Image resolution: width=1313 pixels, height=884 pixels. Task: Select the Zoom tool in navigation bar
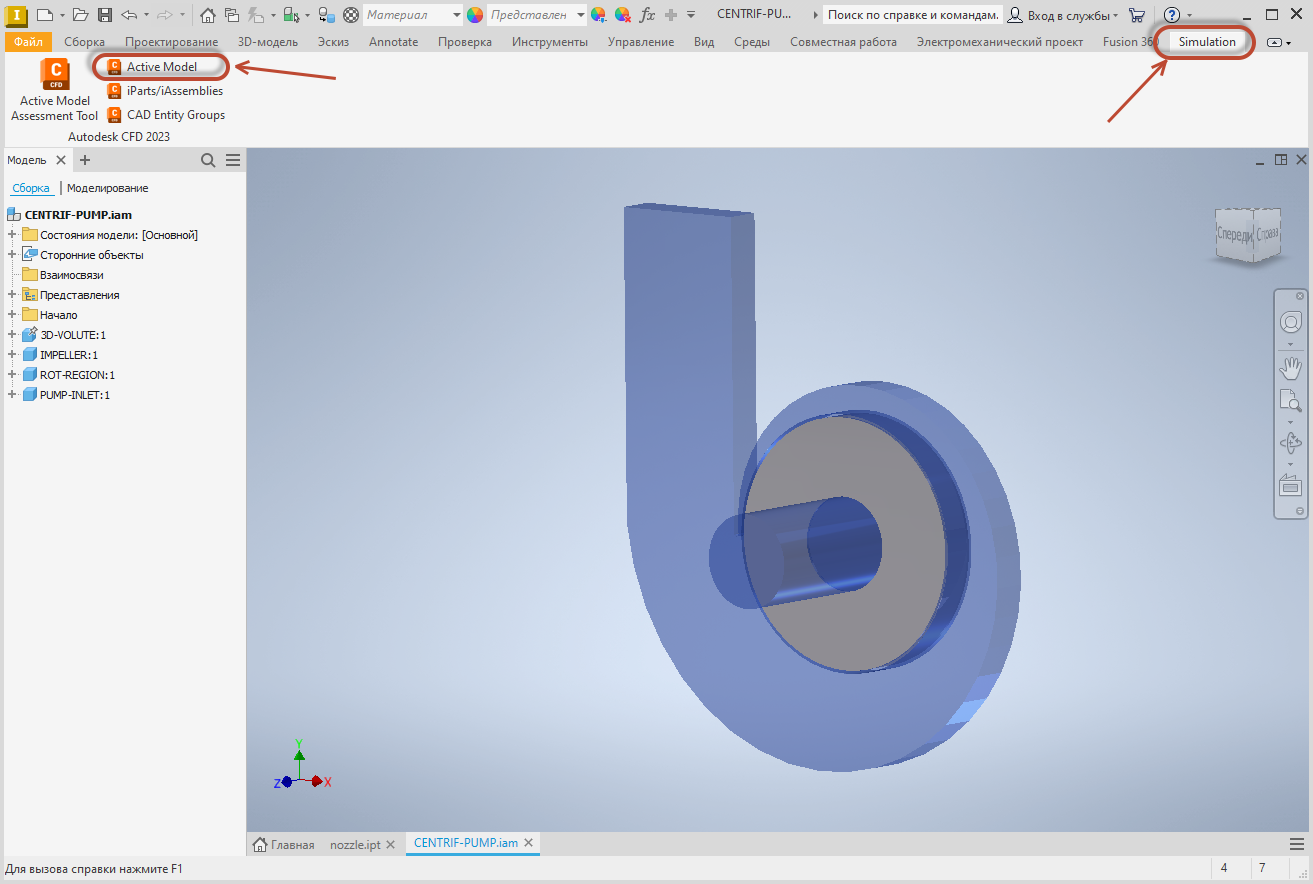point(1291,401)
